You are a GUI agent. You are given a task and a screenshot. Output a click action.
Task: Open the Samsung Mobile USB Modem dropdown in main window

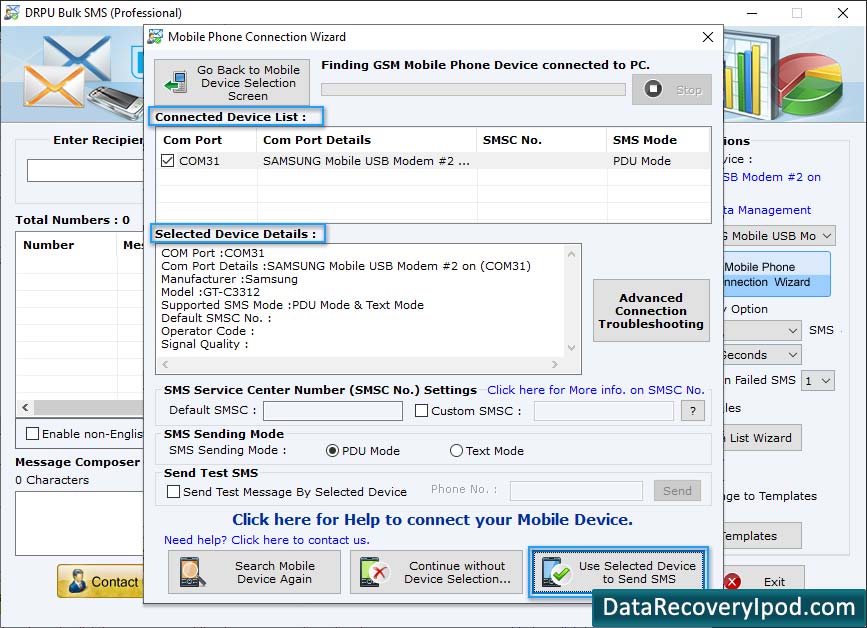click(827, 236)
